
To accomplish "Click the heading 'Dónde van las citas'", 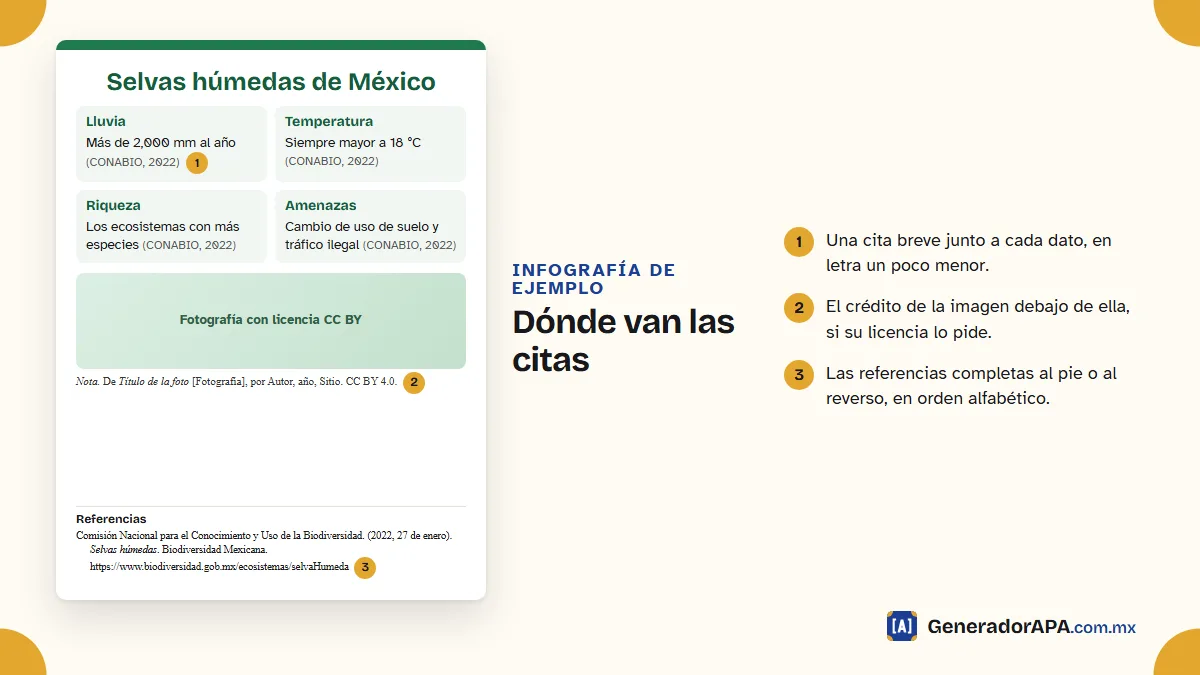I will click(623, 341).
